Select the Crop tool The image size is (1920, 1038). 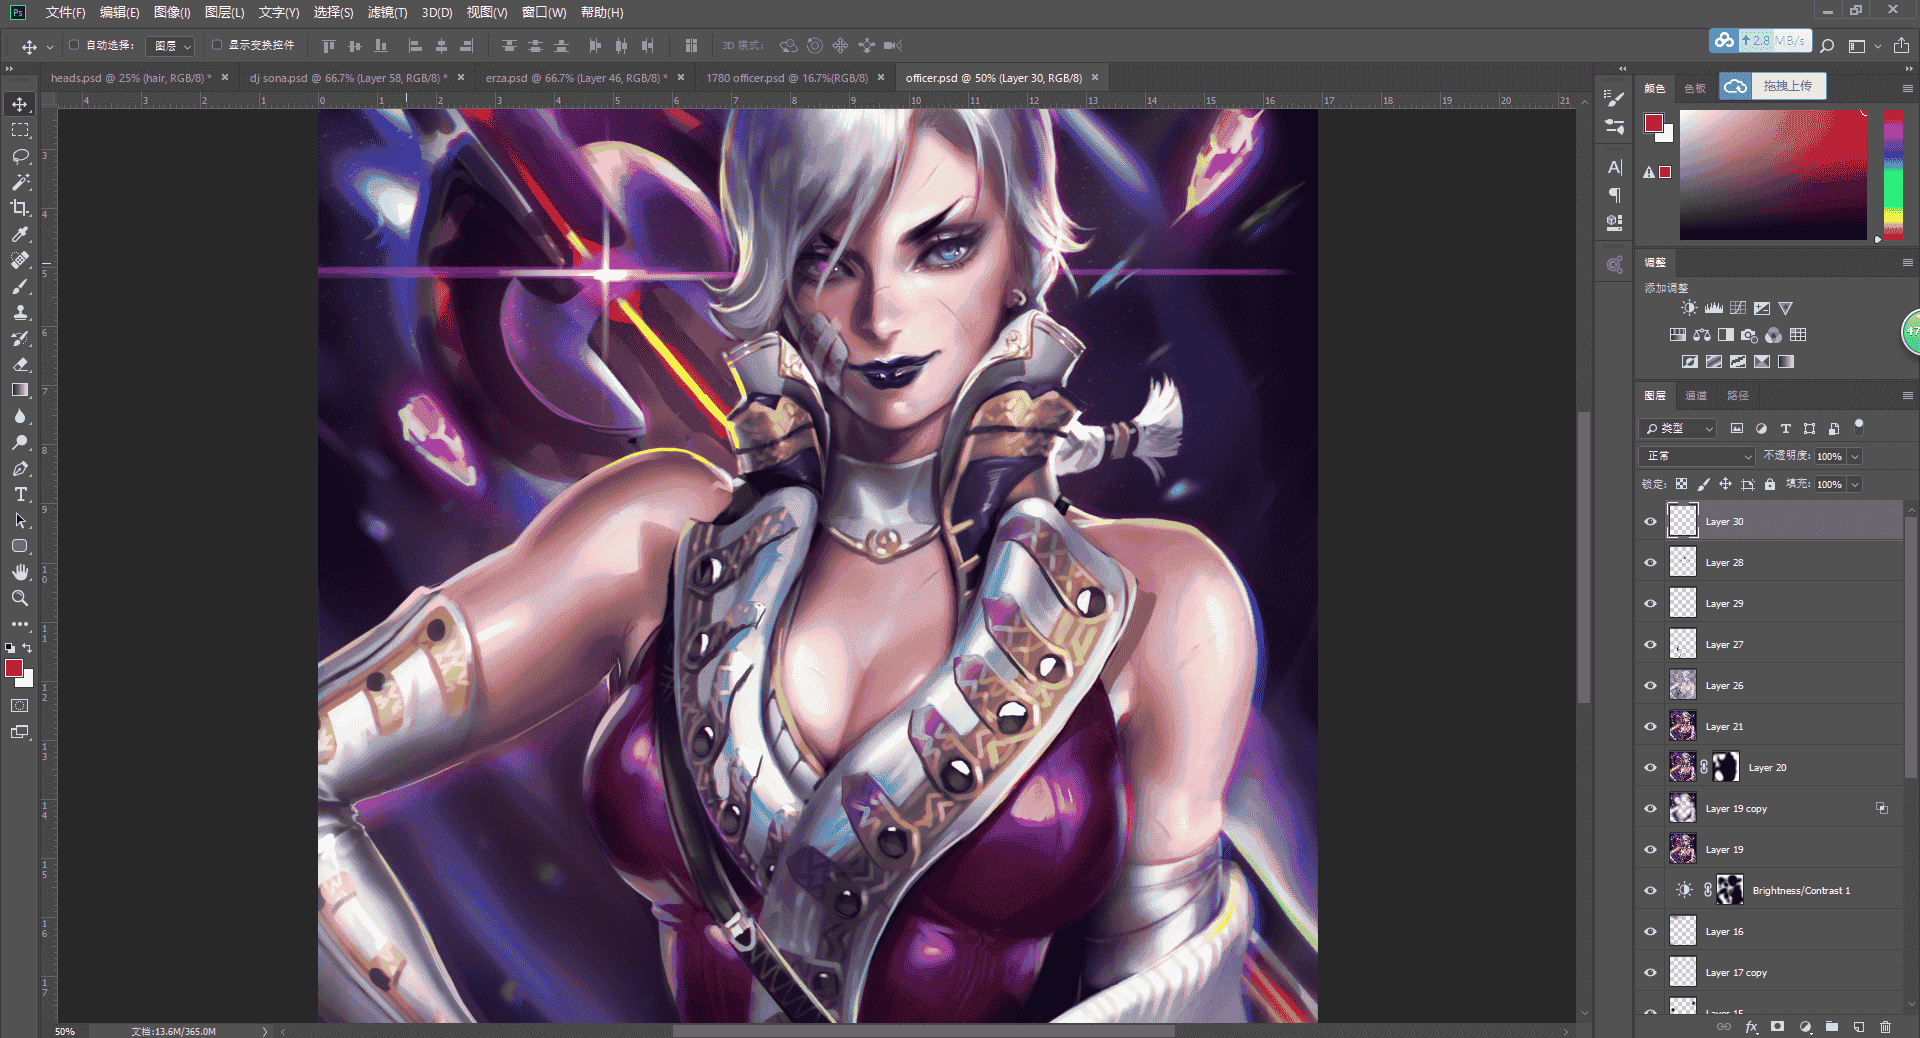coord(20,208)
